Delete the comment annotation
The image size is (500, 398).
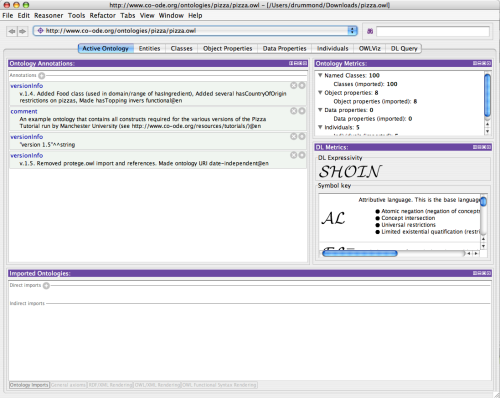coord(293,111)
